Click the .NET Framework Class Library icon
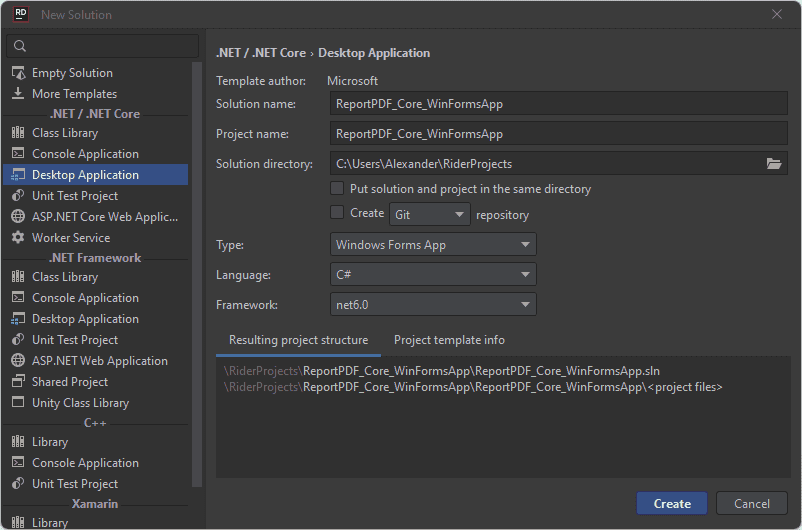The image size is (802, 530). pyautogui.click(x=18, y=277)
